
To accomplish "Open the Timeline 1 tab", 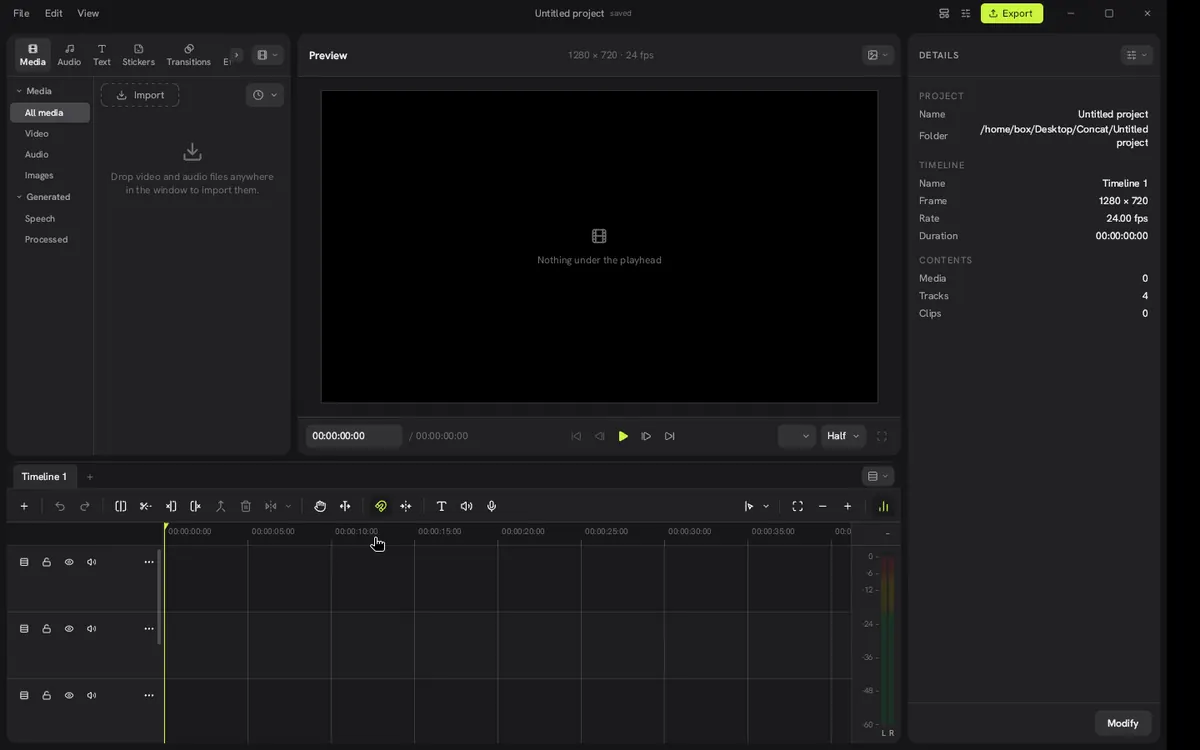I will [44, 477].
